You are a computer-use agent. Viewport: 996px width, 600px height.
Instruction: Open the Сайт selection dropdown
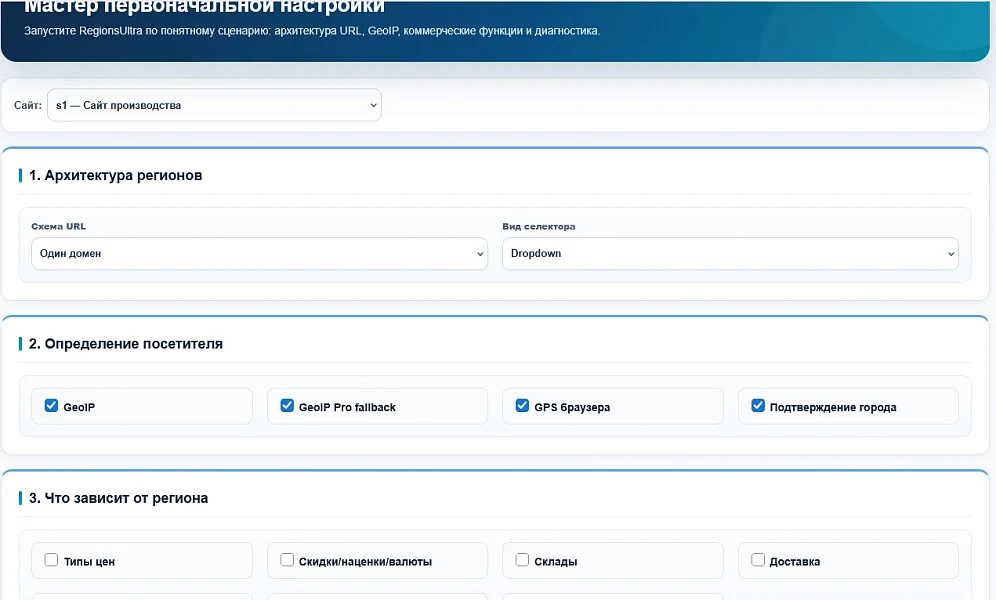[214, 105]
